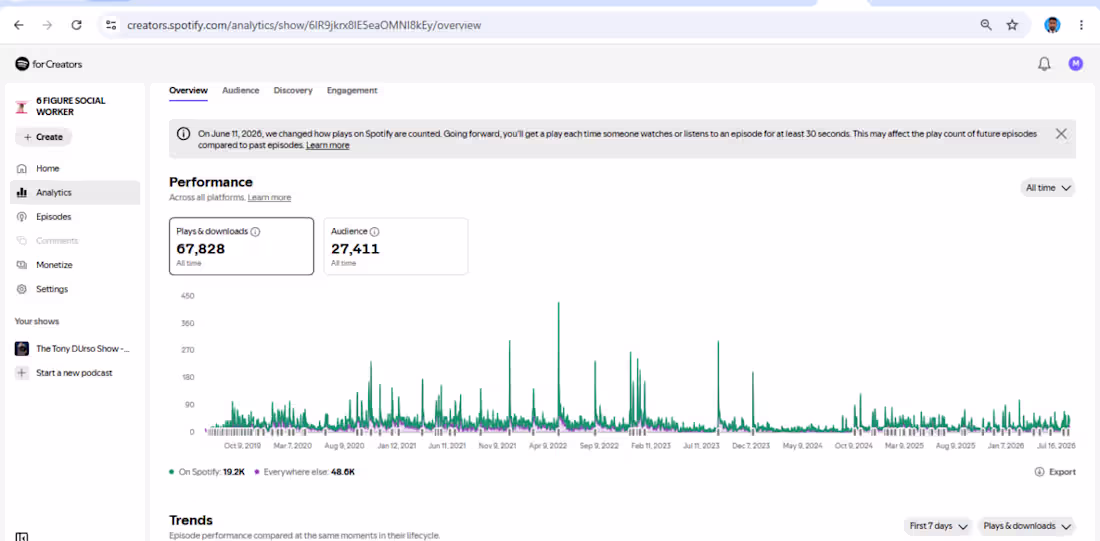1100x541 pixels.
Task: Click Start a new podcast
Action: coord(74,373)
